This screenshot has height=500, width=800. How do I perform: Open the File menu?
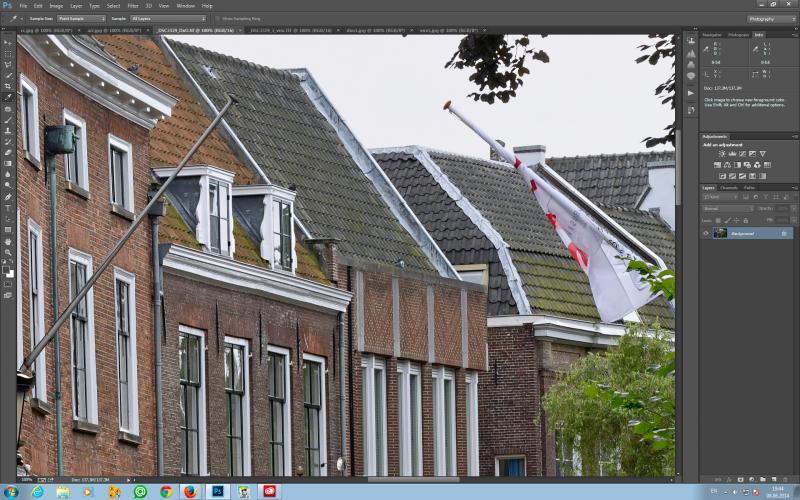pos(23,6)
